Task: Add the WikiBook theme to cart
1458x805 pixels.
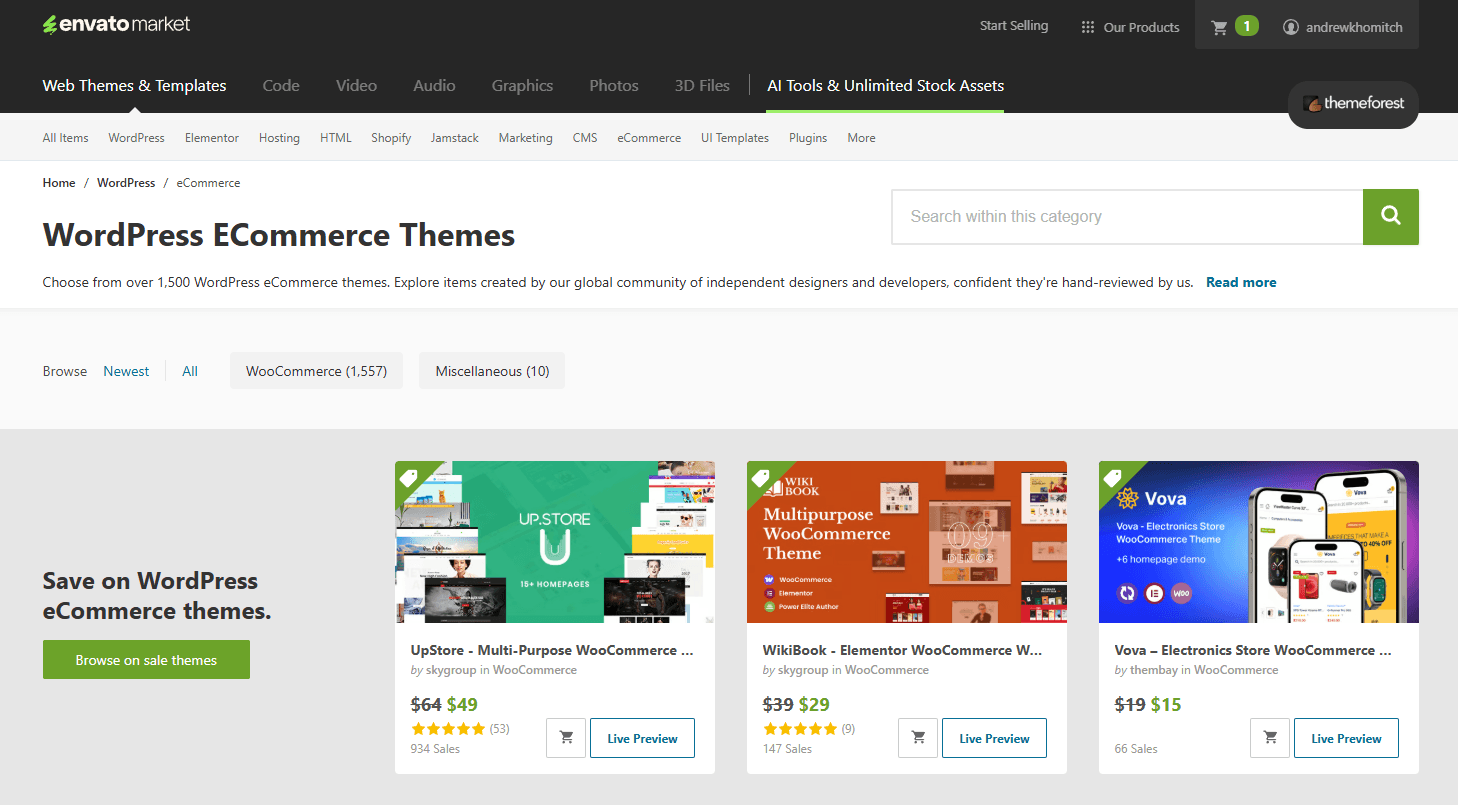Action: [917, 737]
